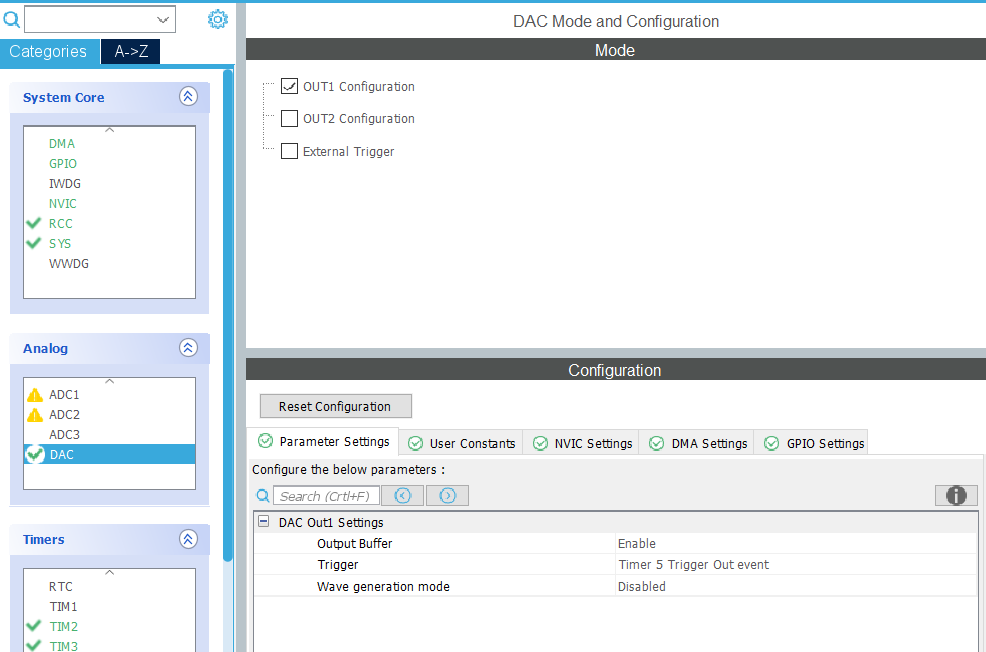
Task: Select IWDG peripheral
Action: (x=65, y=184)
